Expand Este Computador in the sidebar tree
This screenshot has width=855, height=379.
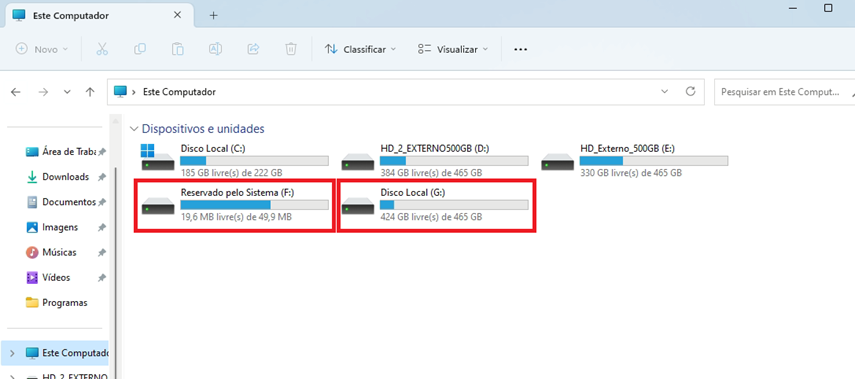13,353
